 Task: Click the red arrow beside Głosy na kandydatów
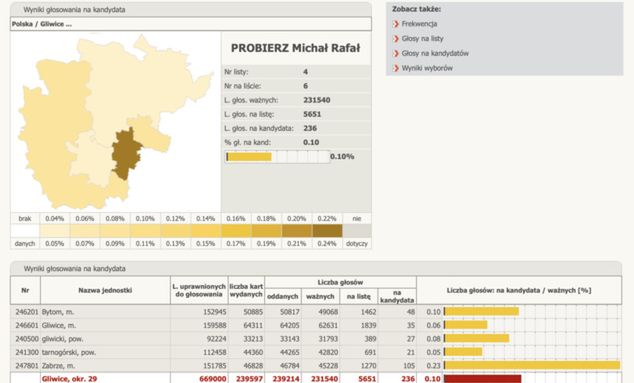396,53
